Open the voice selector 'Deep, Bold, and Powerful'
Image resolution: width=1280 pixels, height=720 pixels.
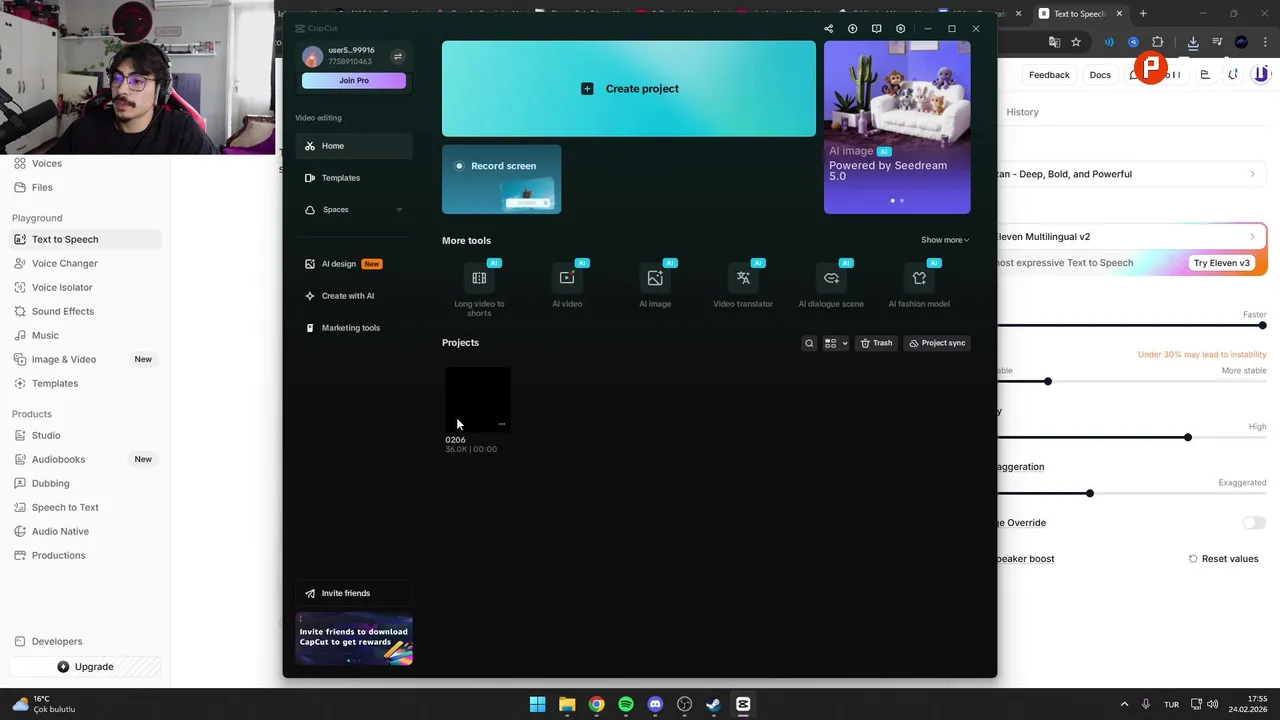pos(1131,174)
